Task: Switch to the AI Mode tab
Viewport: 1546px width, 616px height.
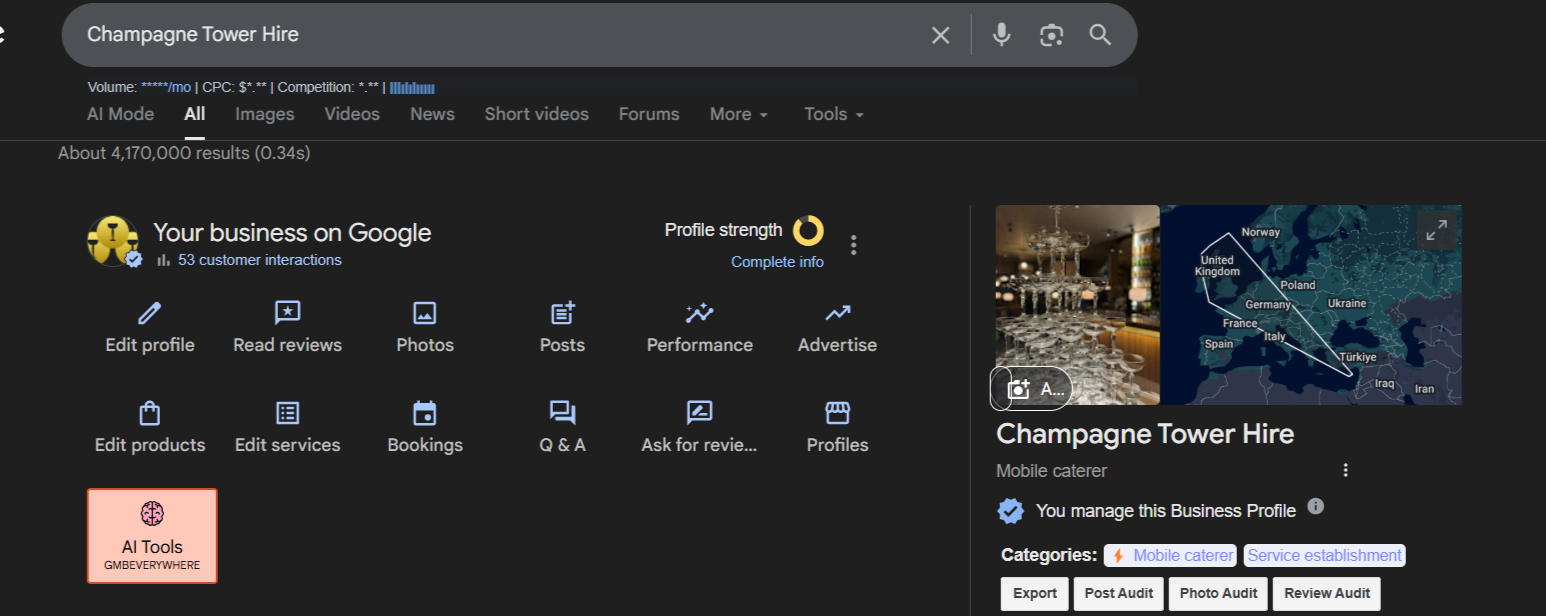Action: pos(121,114)
